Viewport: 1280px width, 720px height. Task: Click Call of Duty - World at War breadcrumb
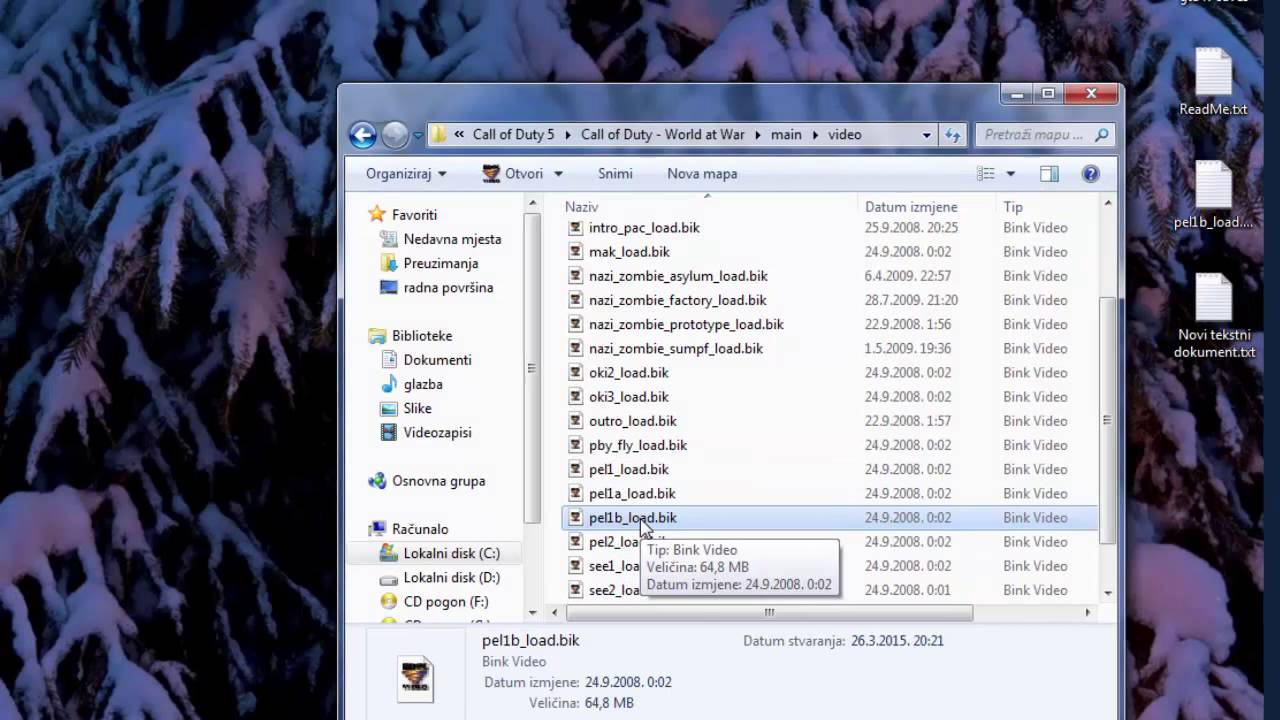[663, 134]
